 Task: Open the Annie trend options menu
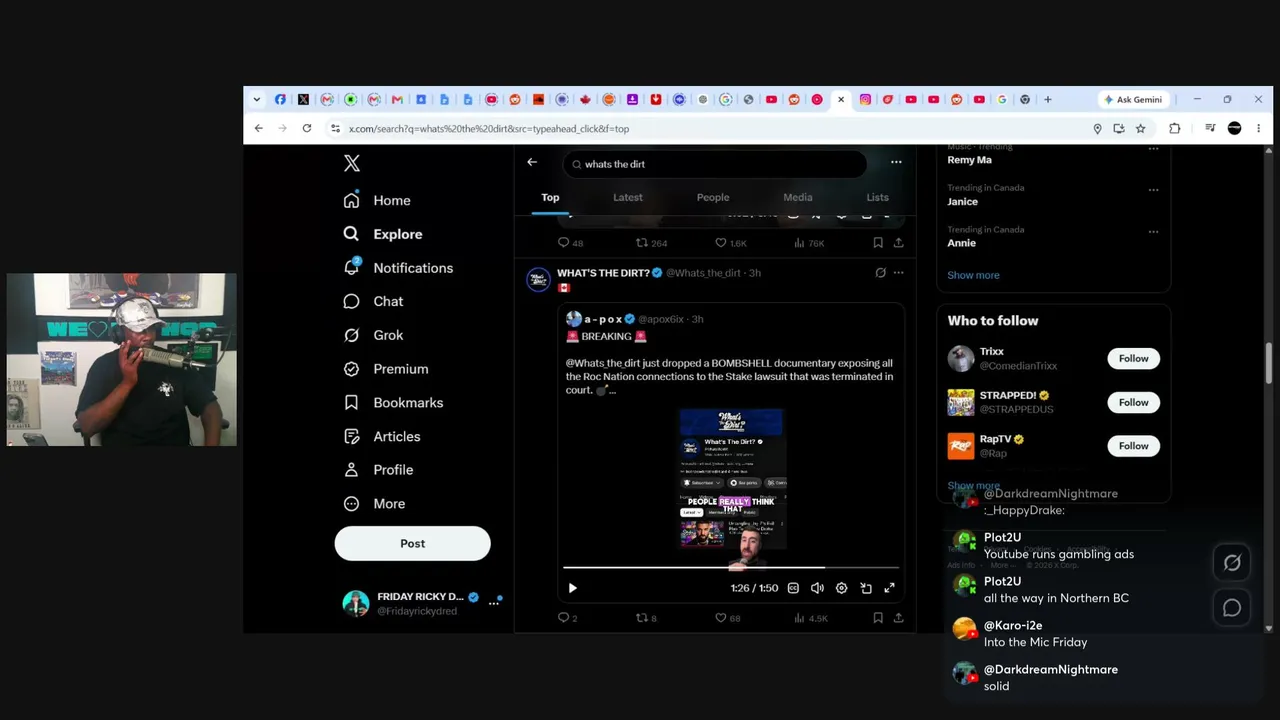[1153, 231]
